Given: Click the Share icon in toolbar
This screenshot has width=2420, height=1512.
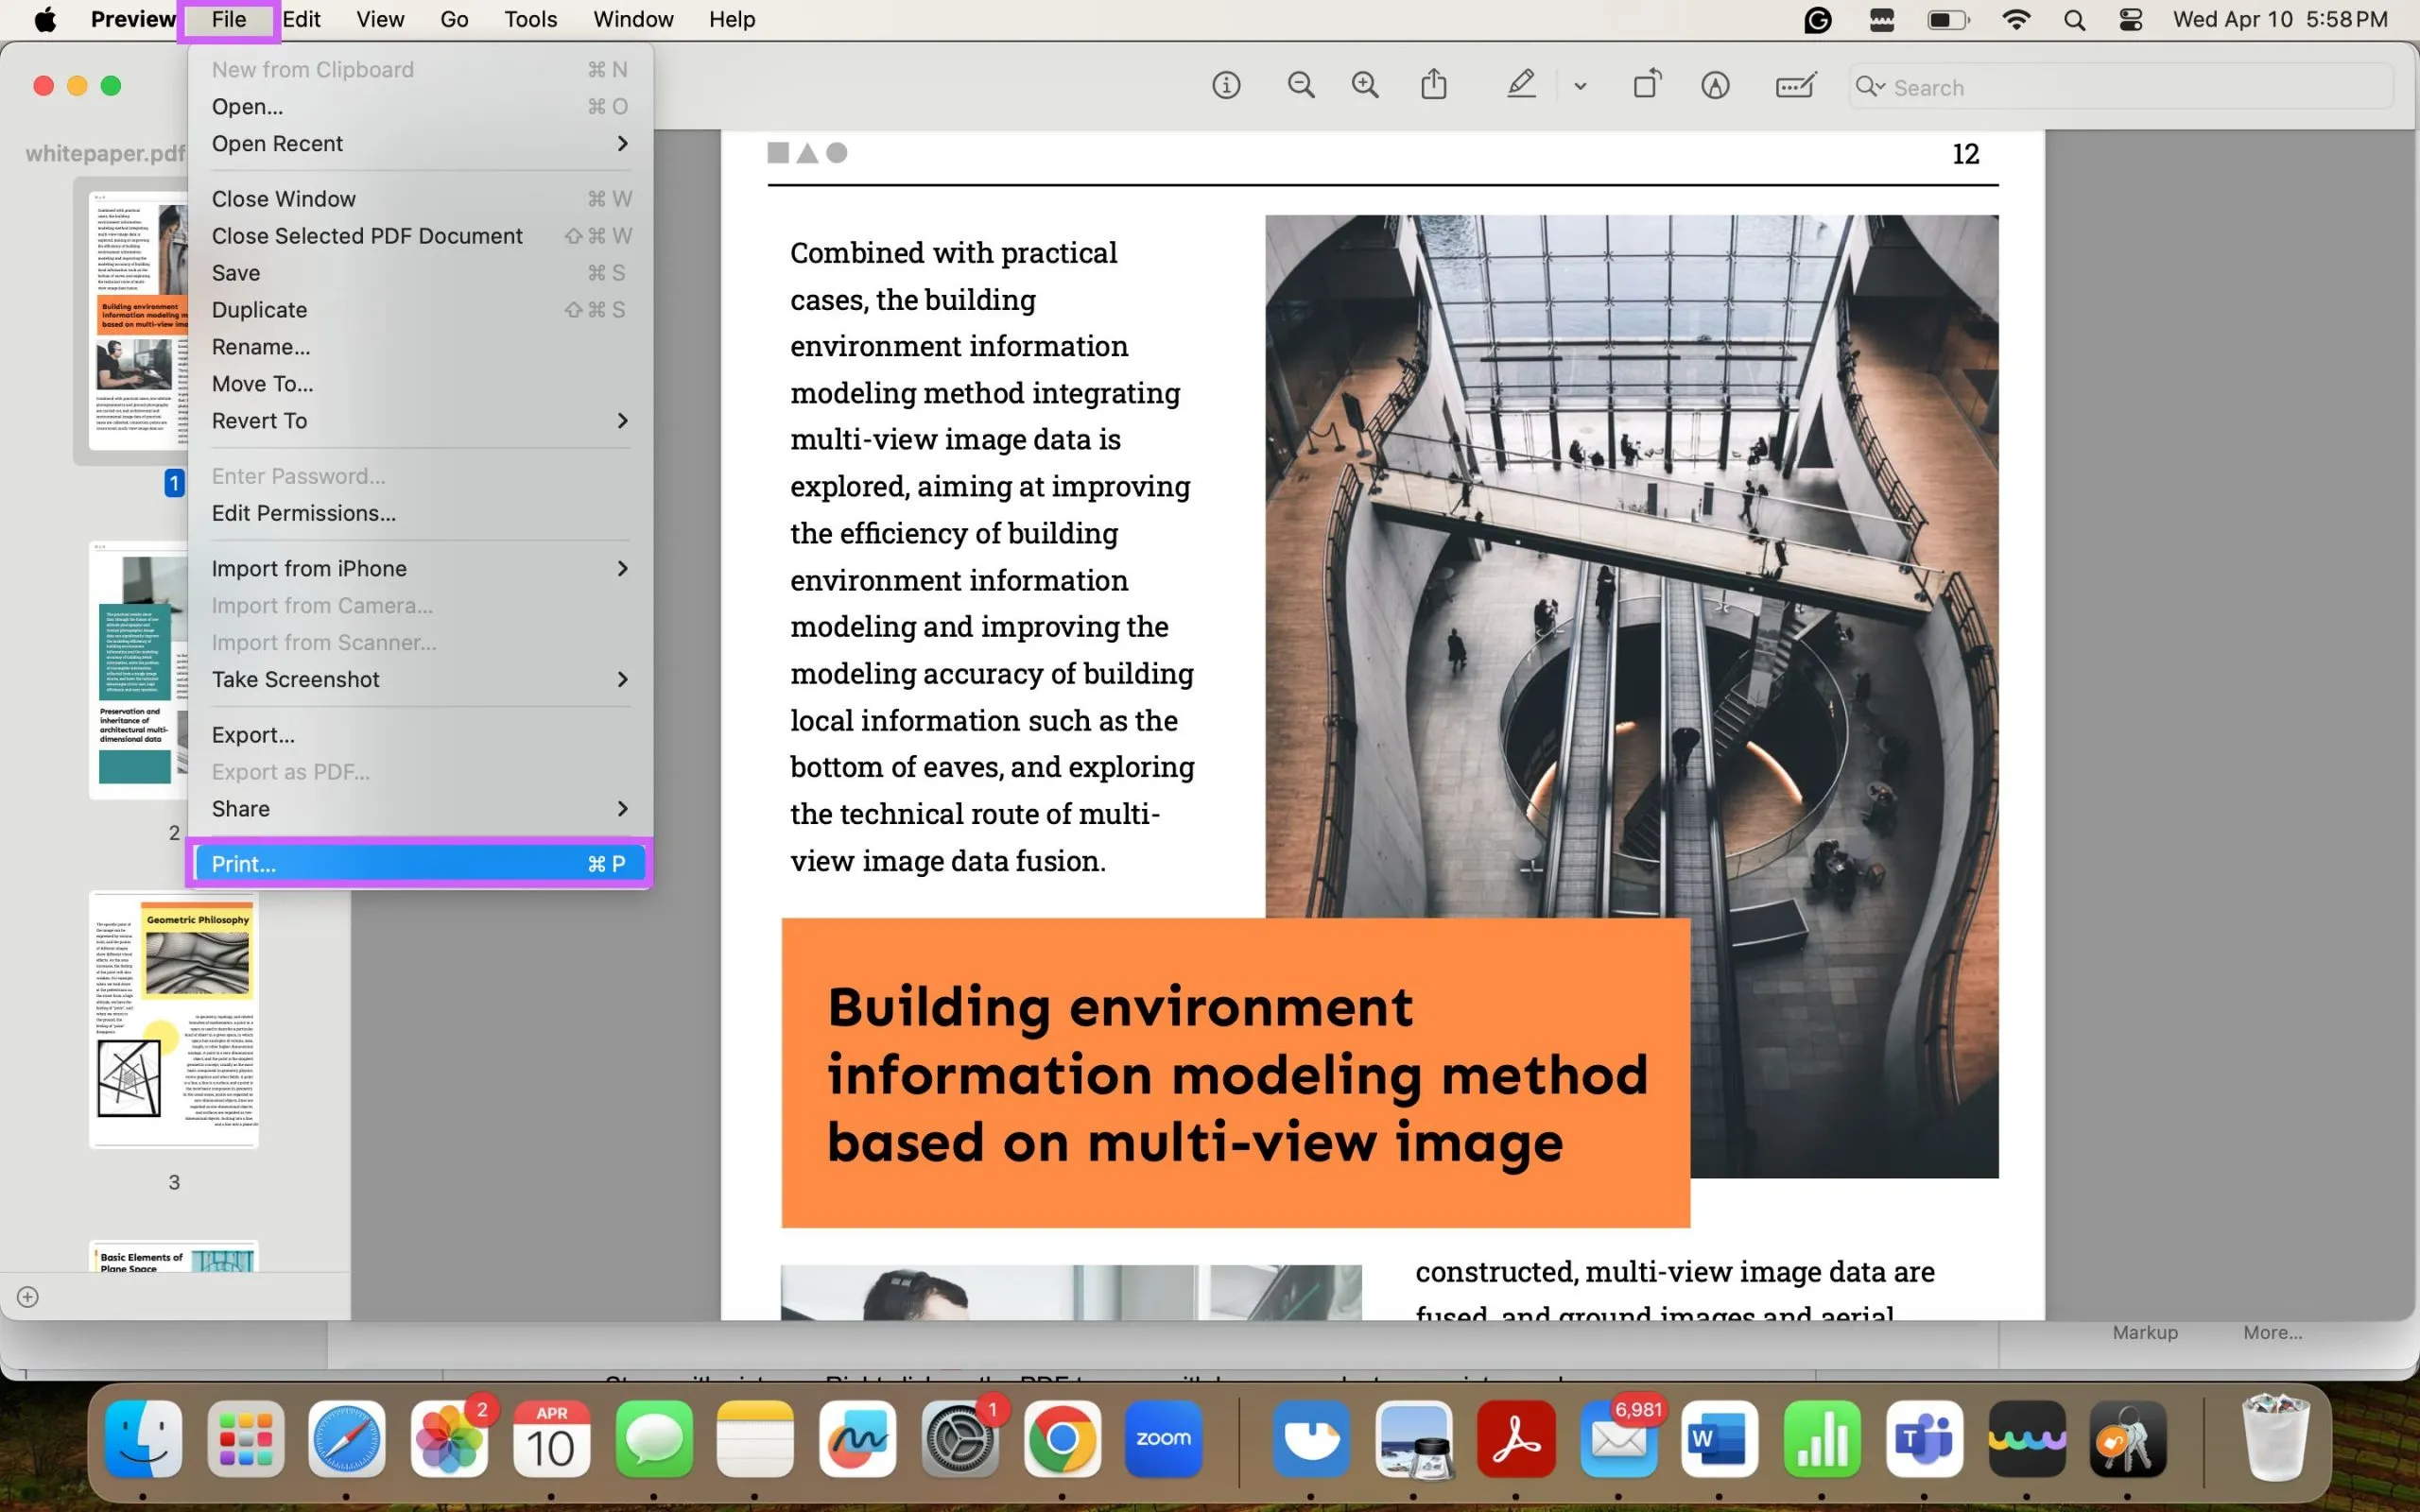Looking at the screenshot, I should tap(1434, 85).
